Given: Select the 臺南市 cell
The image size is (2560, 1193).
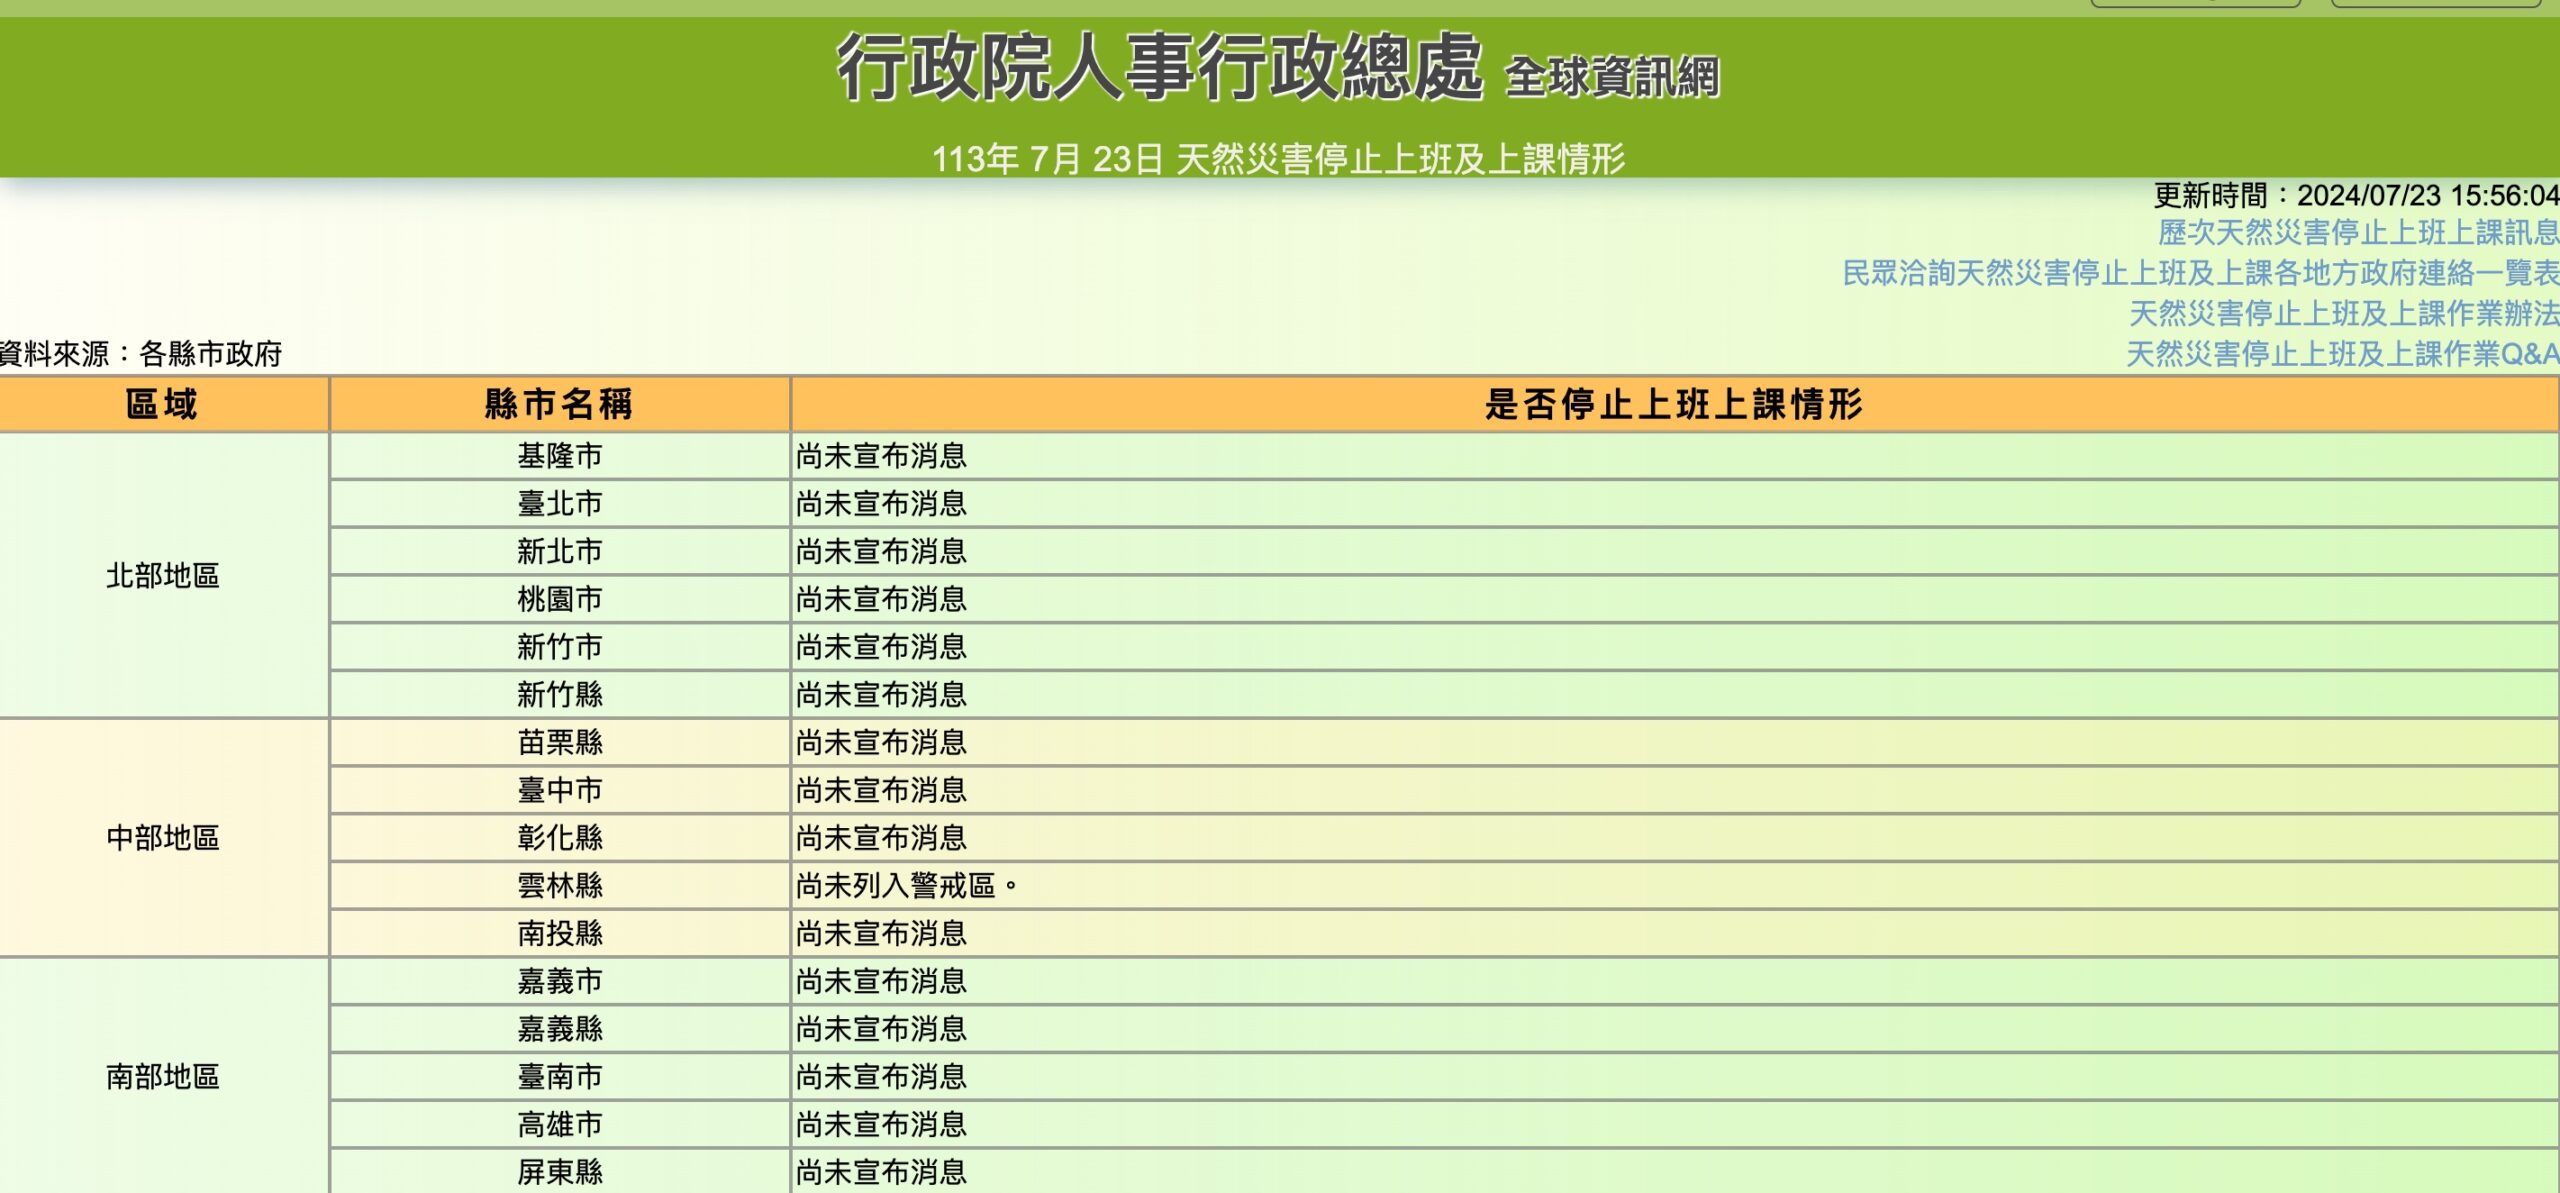Looking at the screenshot, I should click(x=560, y=1076).
